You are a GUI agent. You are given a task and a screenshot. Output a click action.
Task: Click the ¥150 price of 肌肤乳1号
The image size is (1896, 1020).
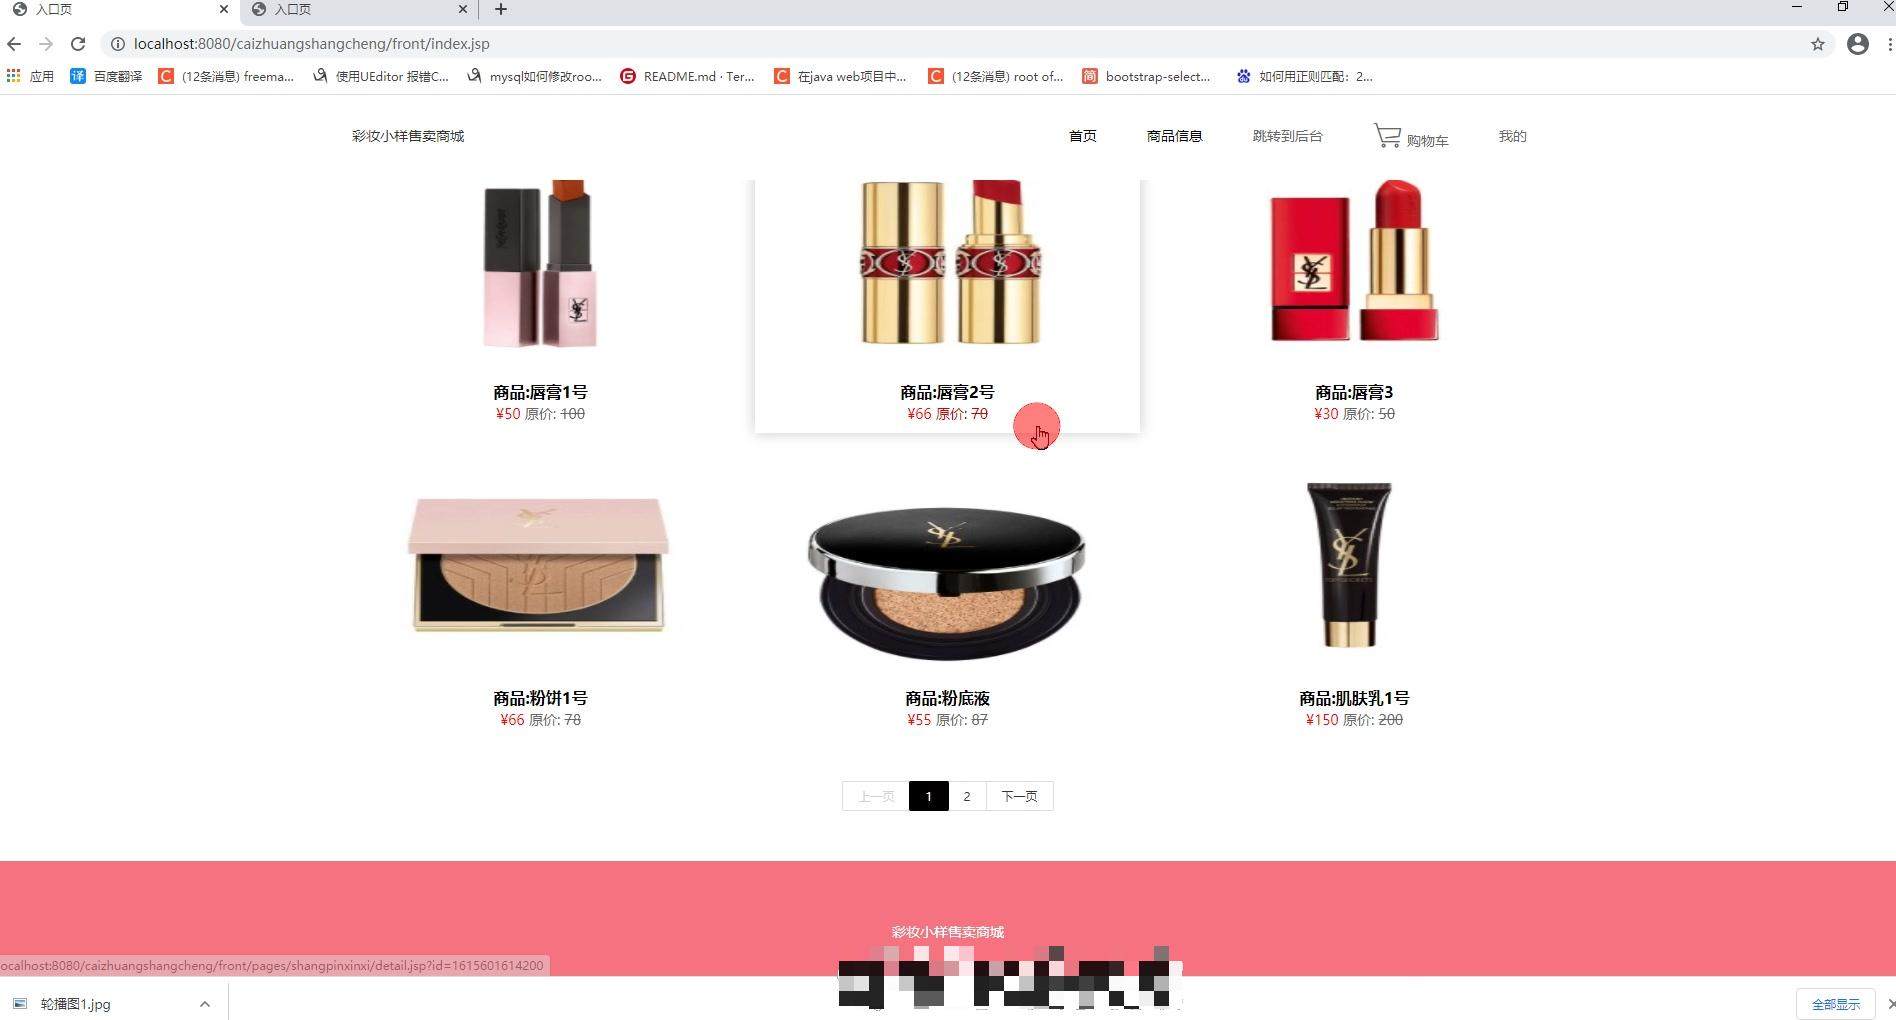click(1322, 720)
